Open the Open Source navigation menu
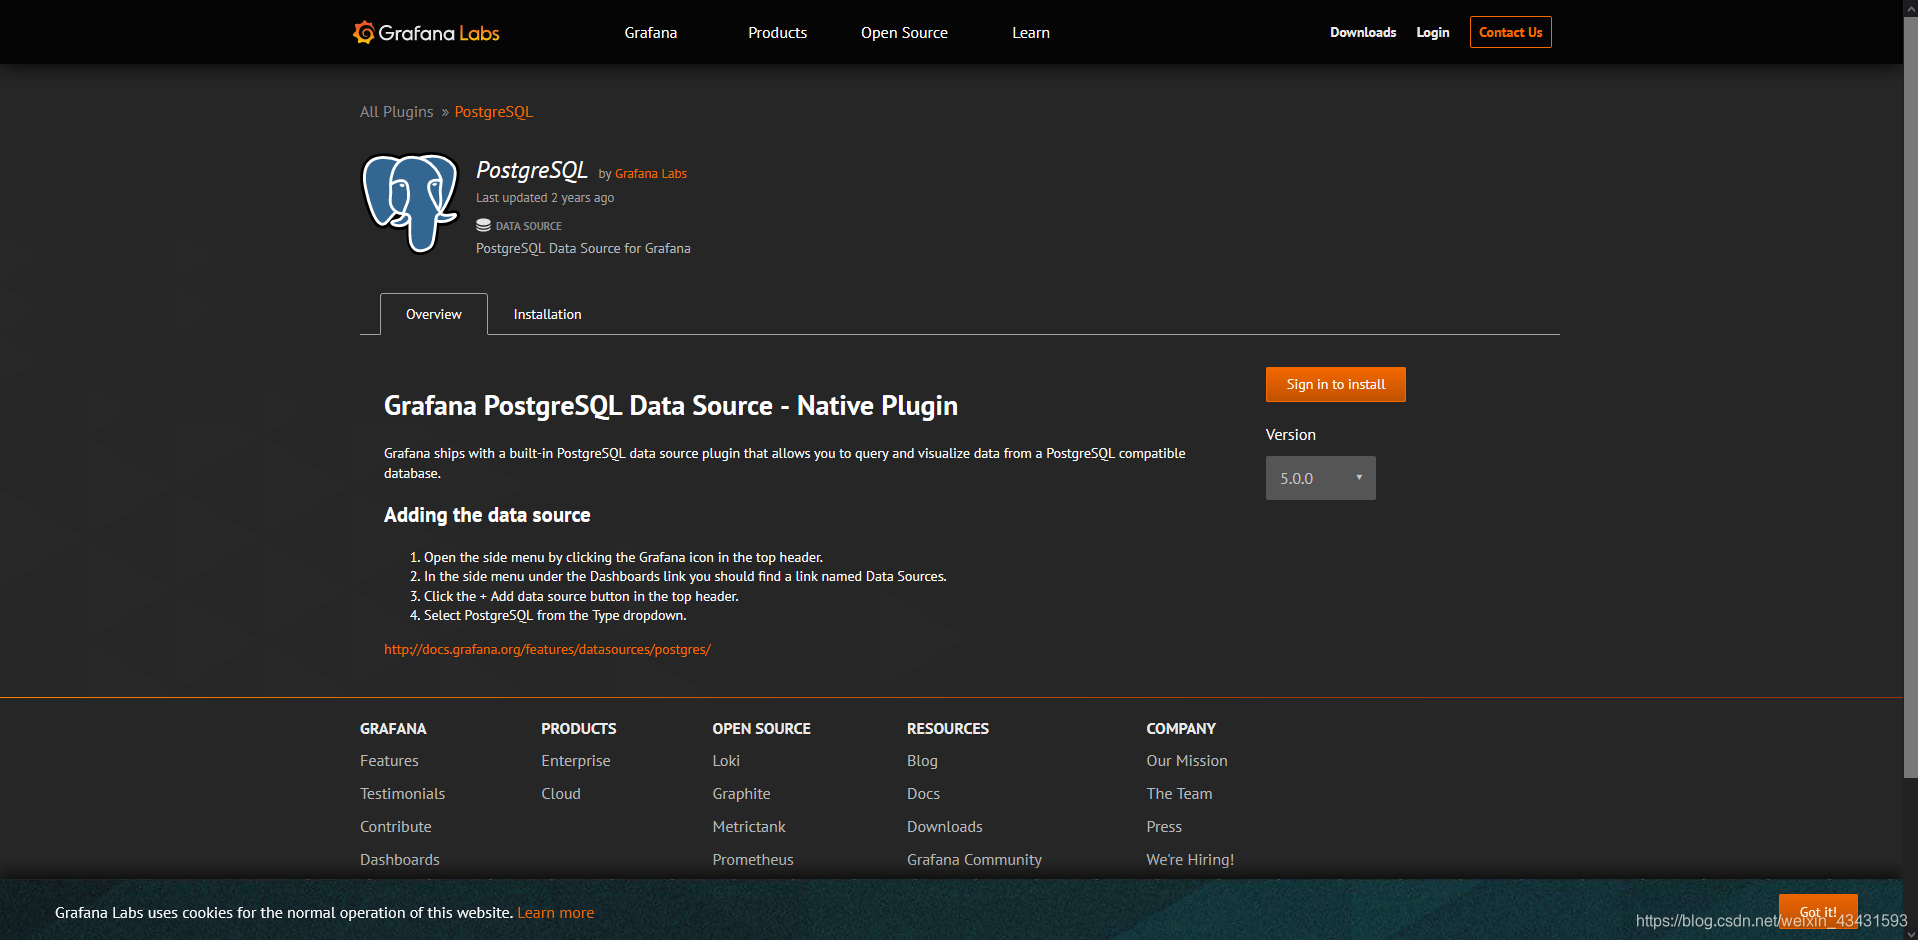The height and width of the screenshot is (940, 1918). pyautogui.click(x=904, y=33)
